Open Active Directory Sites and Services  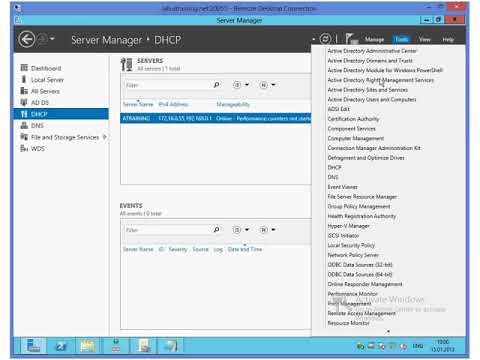click(367, 90)
